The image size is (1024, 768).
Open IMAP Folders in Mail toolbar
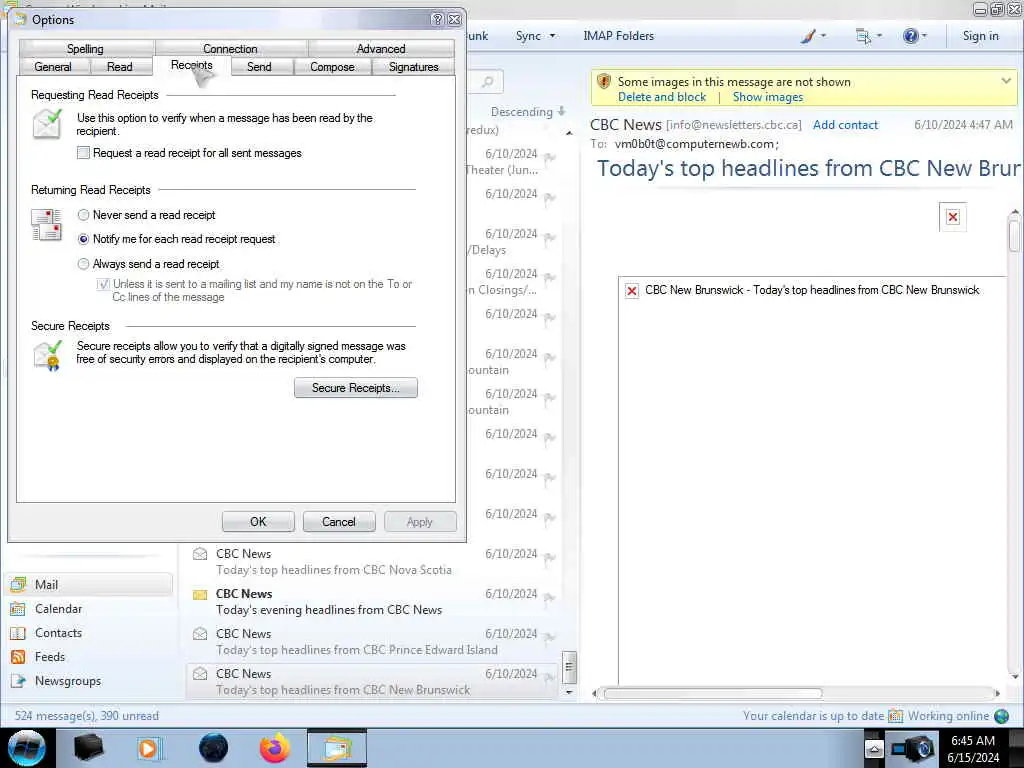618,36
